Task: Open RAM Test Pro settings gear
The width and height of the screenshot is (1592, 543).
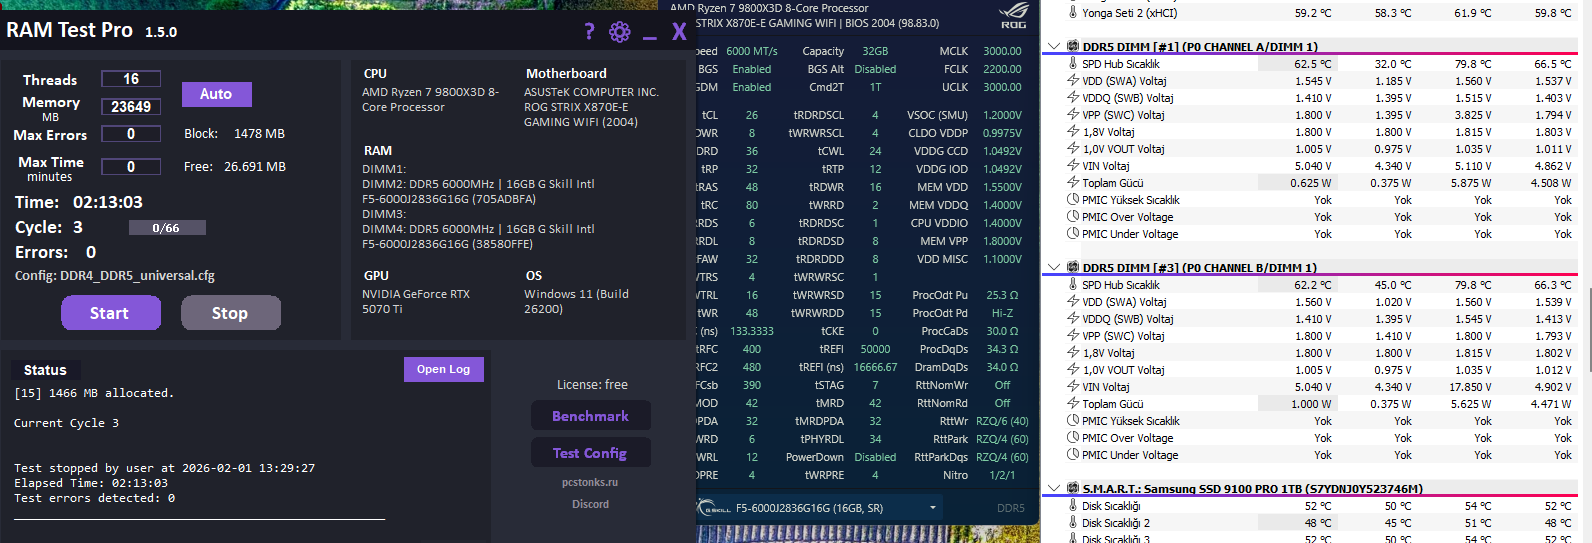Action: tap(620, 32)
